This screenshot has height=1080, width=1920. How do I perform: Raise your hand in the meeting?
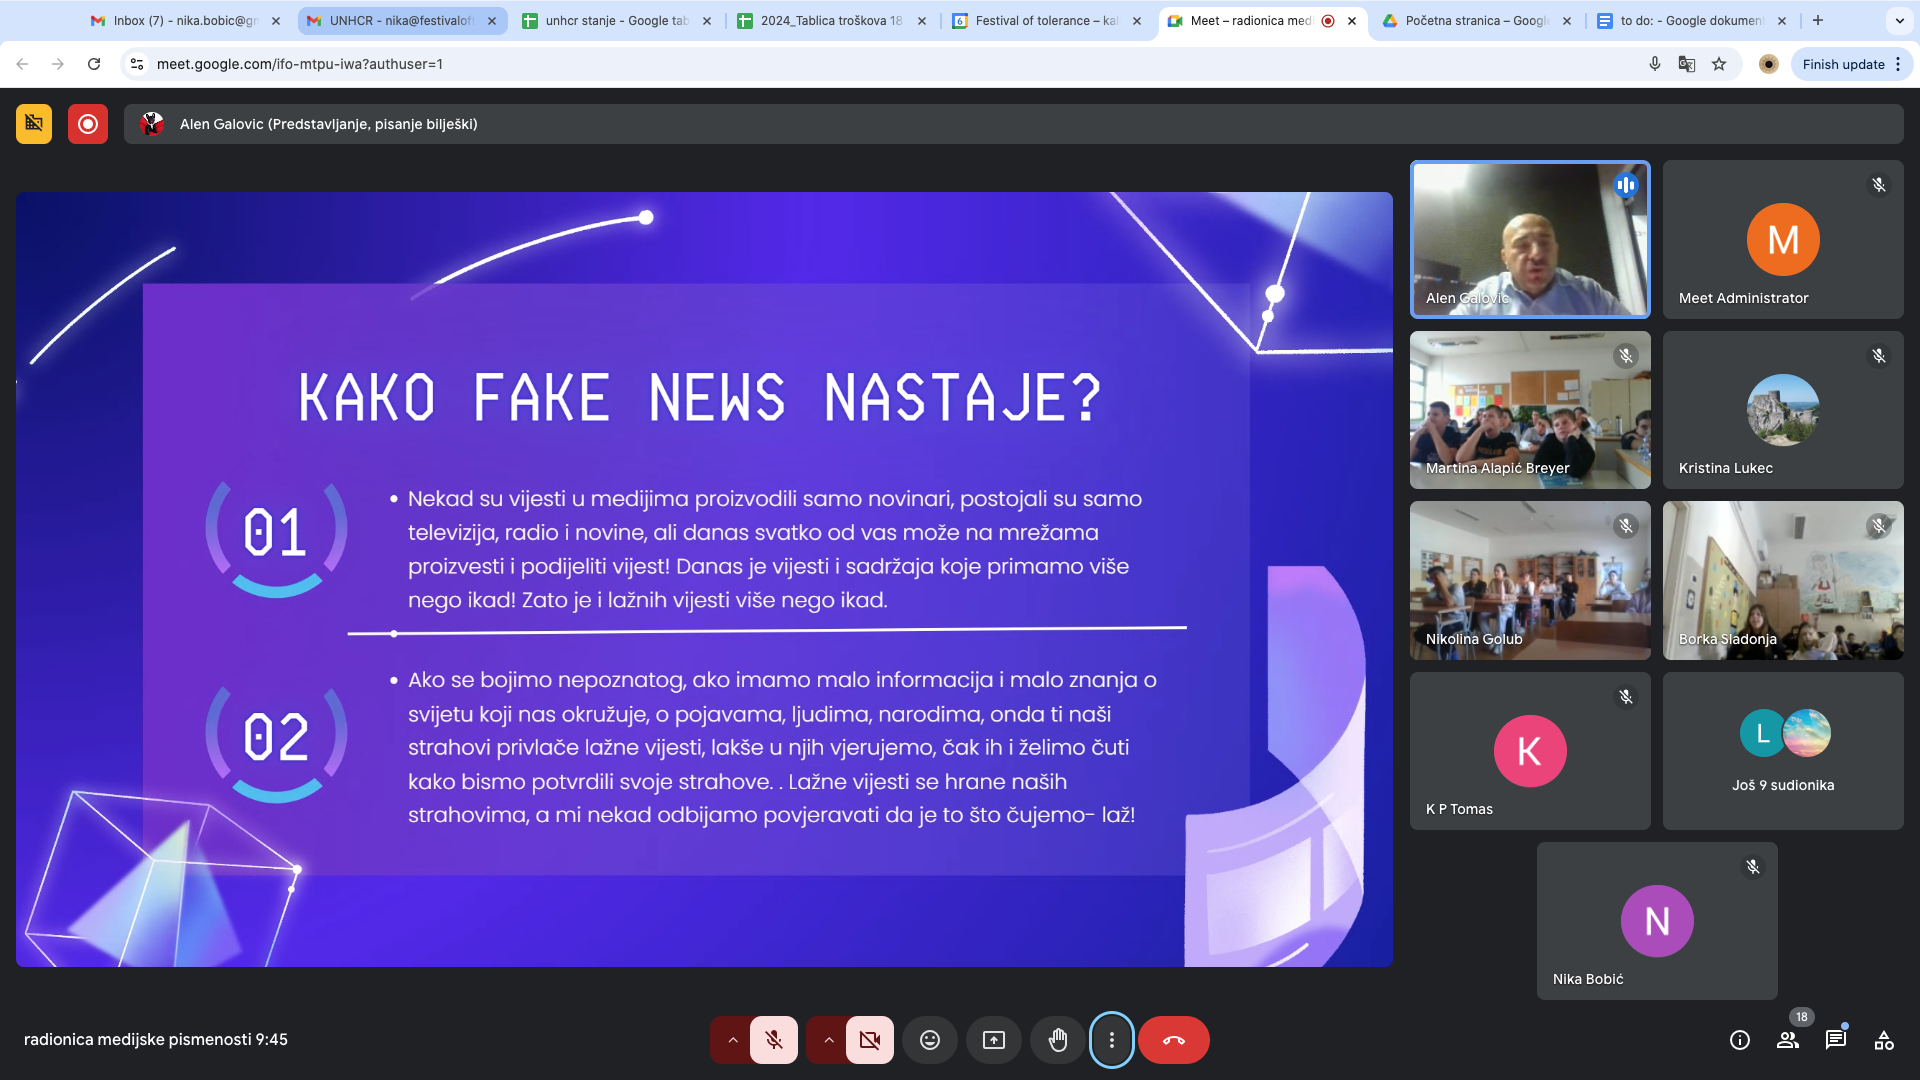[x=1057, y=1040]
